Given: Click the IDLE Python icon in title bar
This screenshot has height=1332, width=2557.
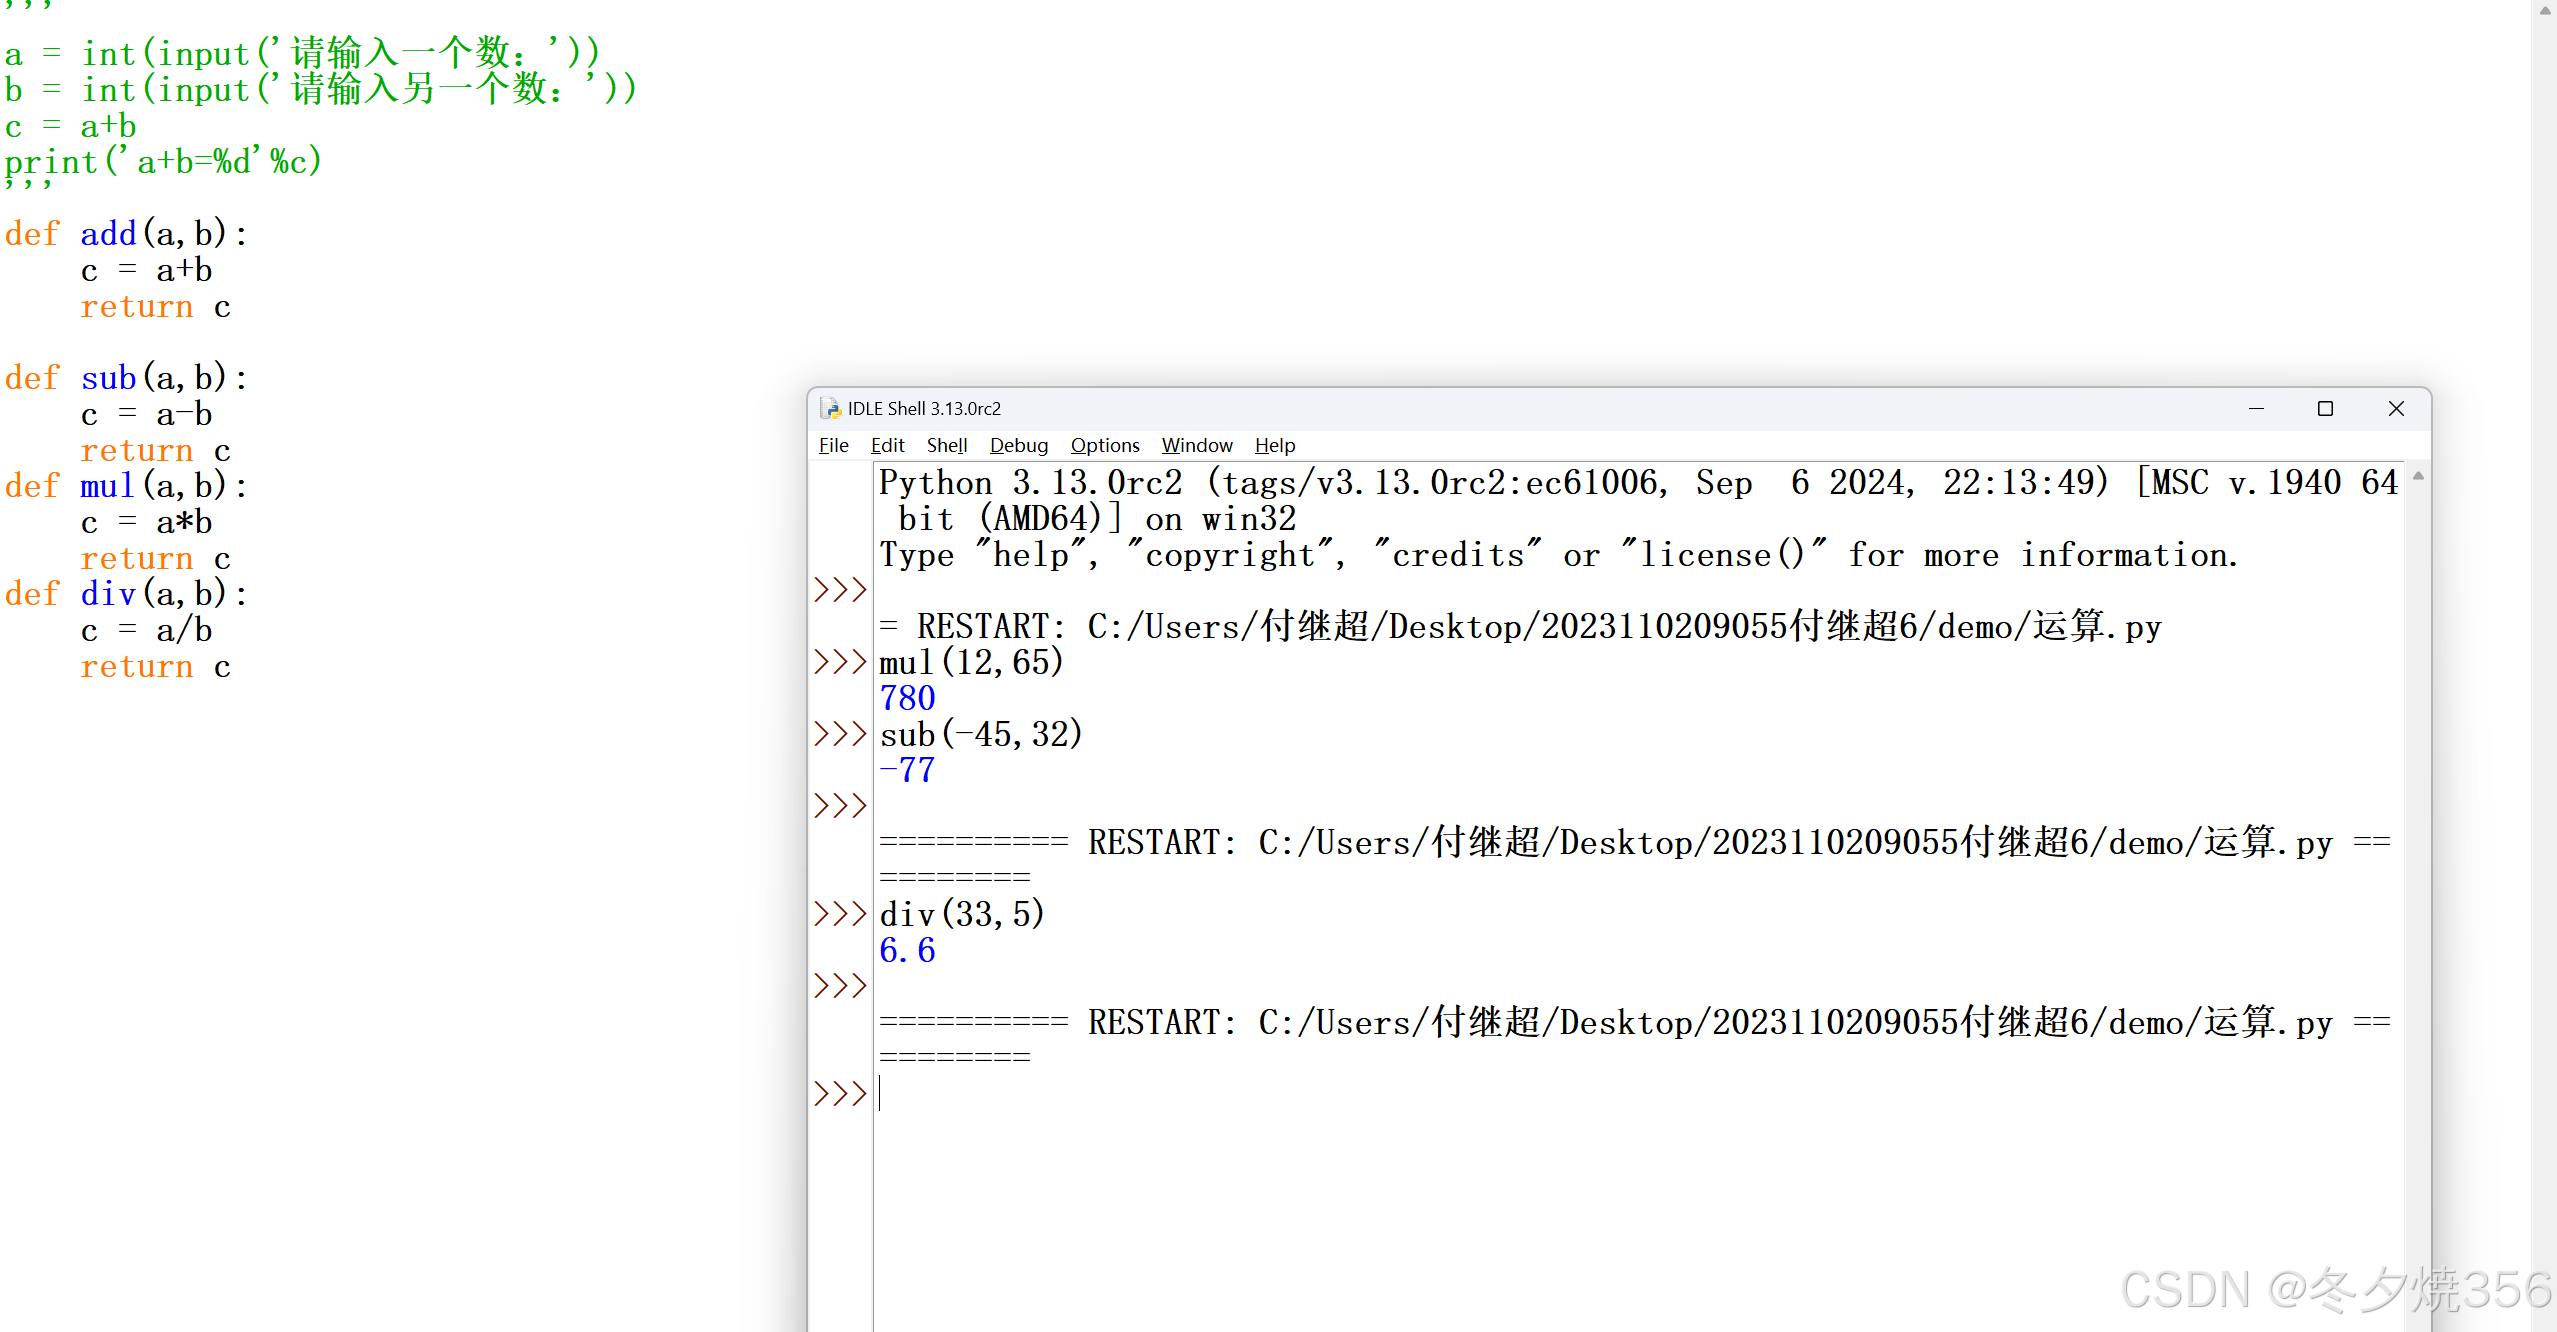Looking at the screenshot, I should 830,408.
